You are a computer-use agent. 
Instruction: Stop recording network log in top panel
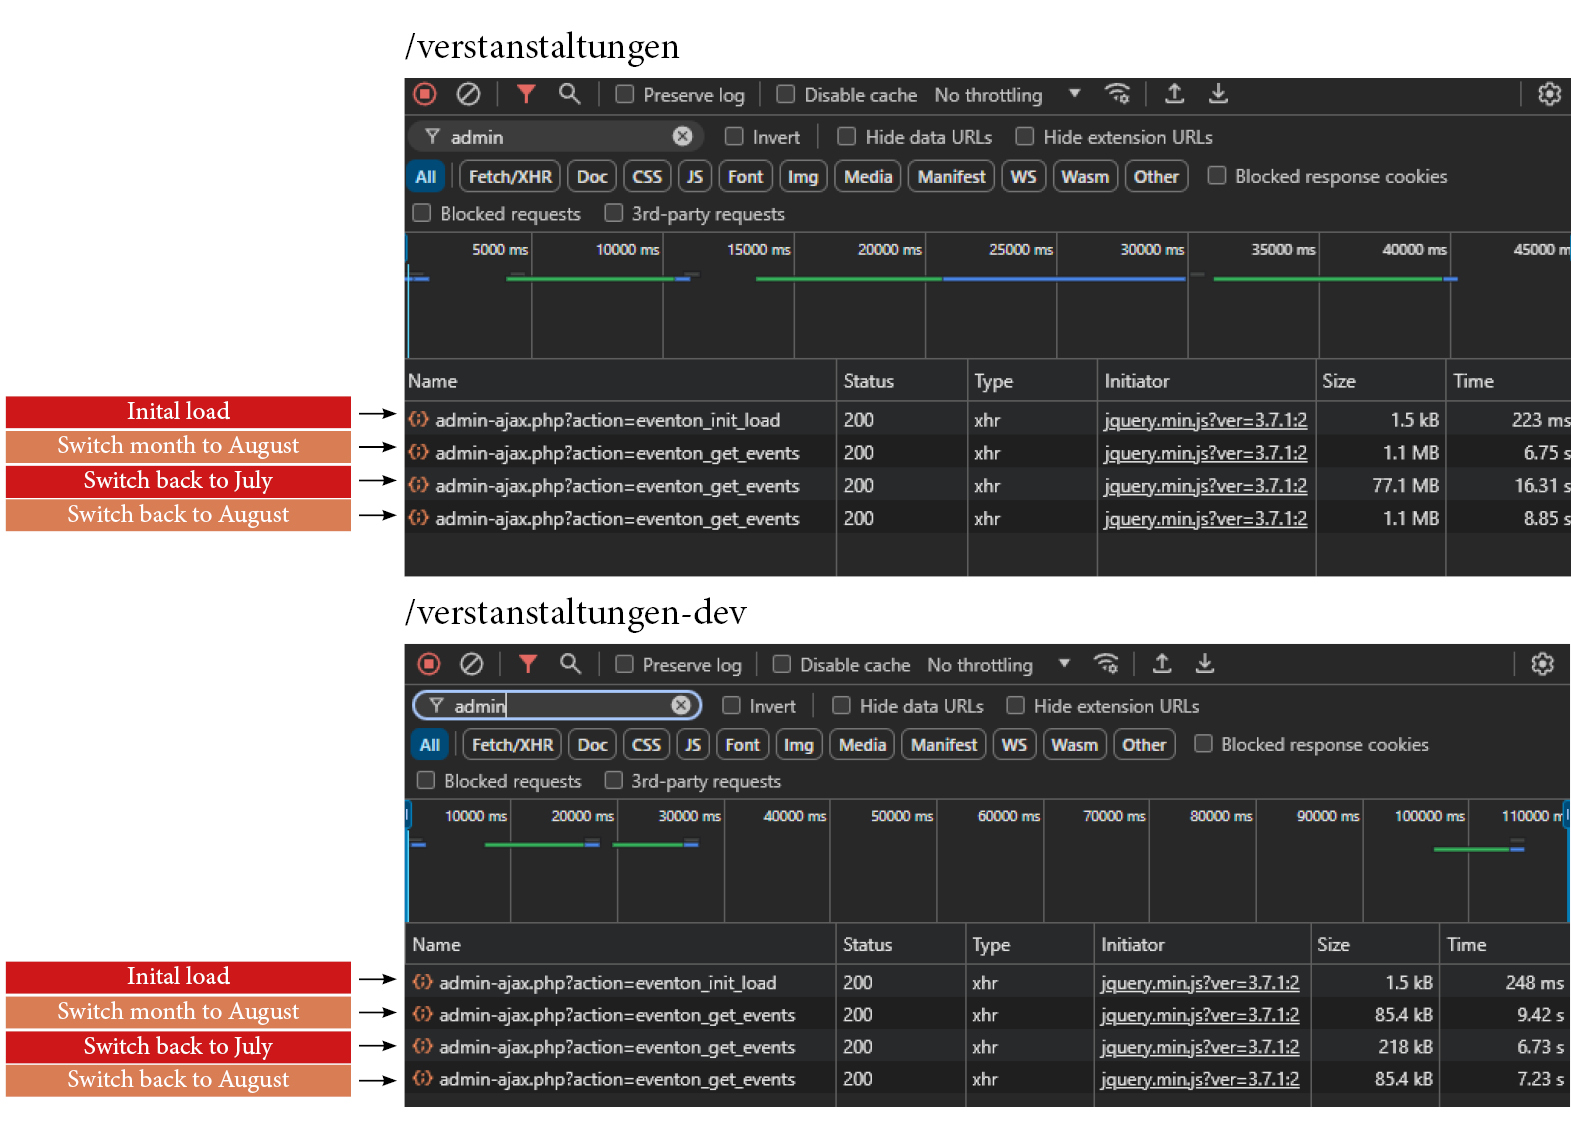pos(425,94)
